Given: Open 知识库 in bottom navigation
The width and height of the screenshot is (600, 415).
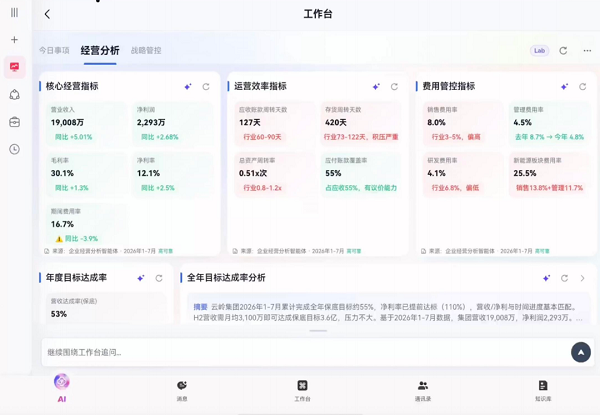Looking at the screenshot, I should [x=543, y=391].
